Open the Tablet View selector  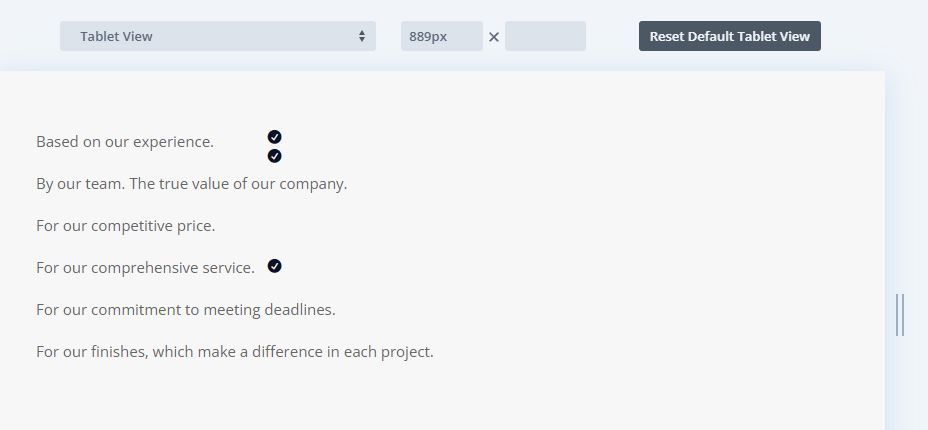point(217,36)
